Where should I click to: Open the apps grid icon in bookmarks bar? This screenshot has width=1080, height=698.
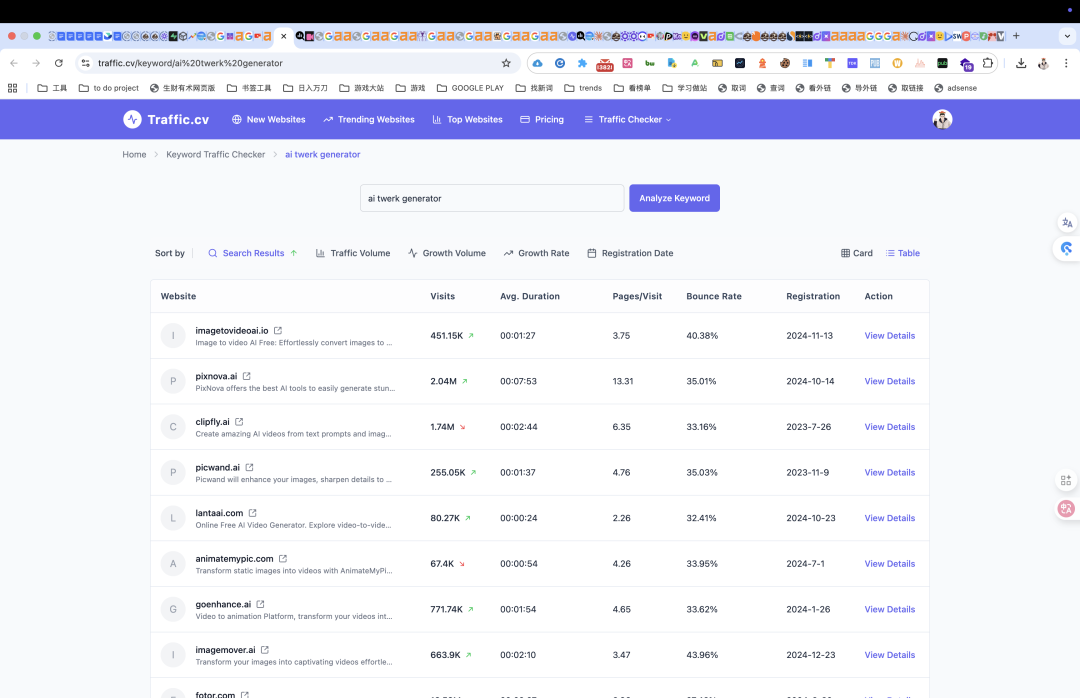[12, 88]
